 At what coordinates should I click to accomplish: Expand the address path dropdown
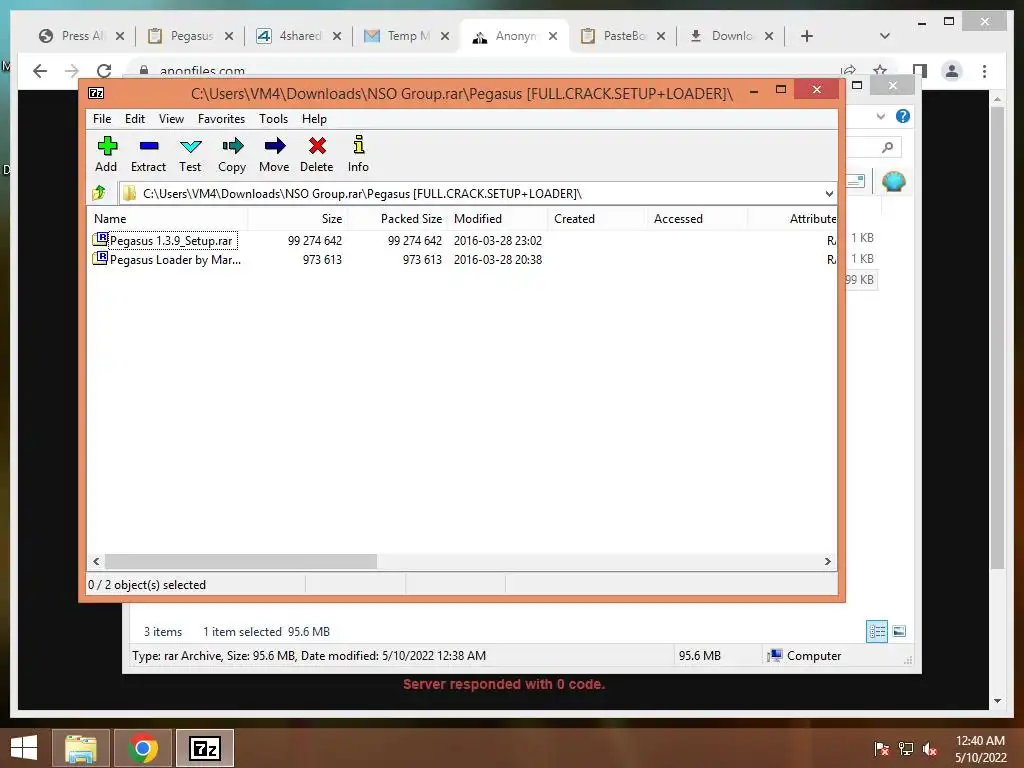point(829,193)
